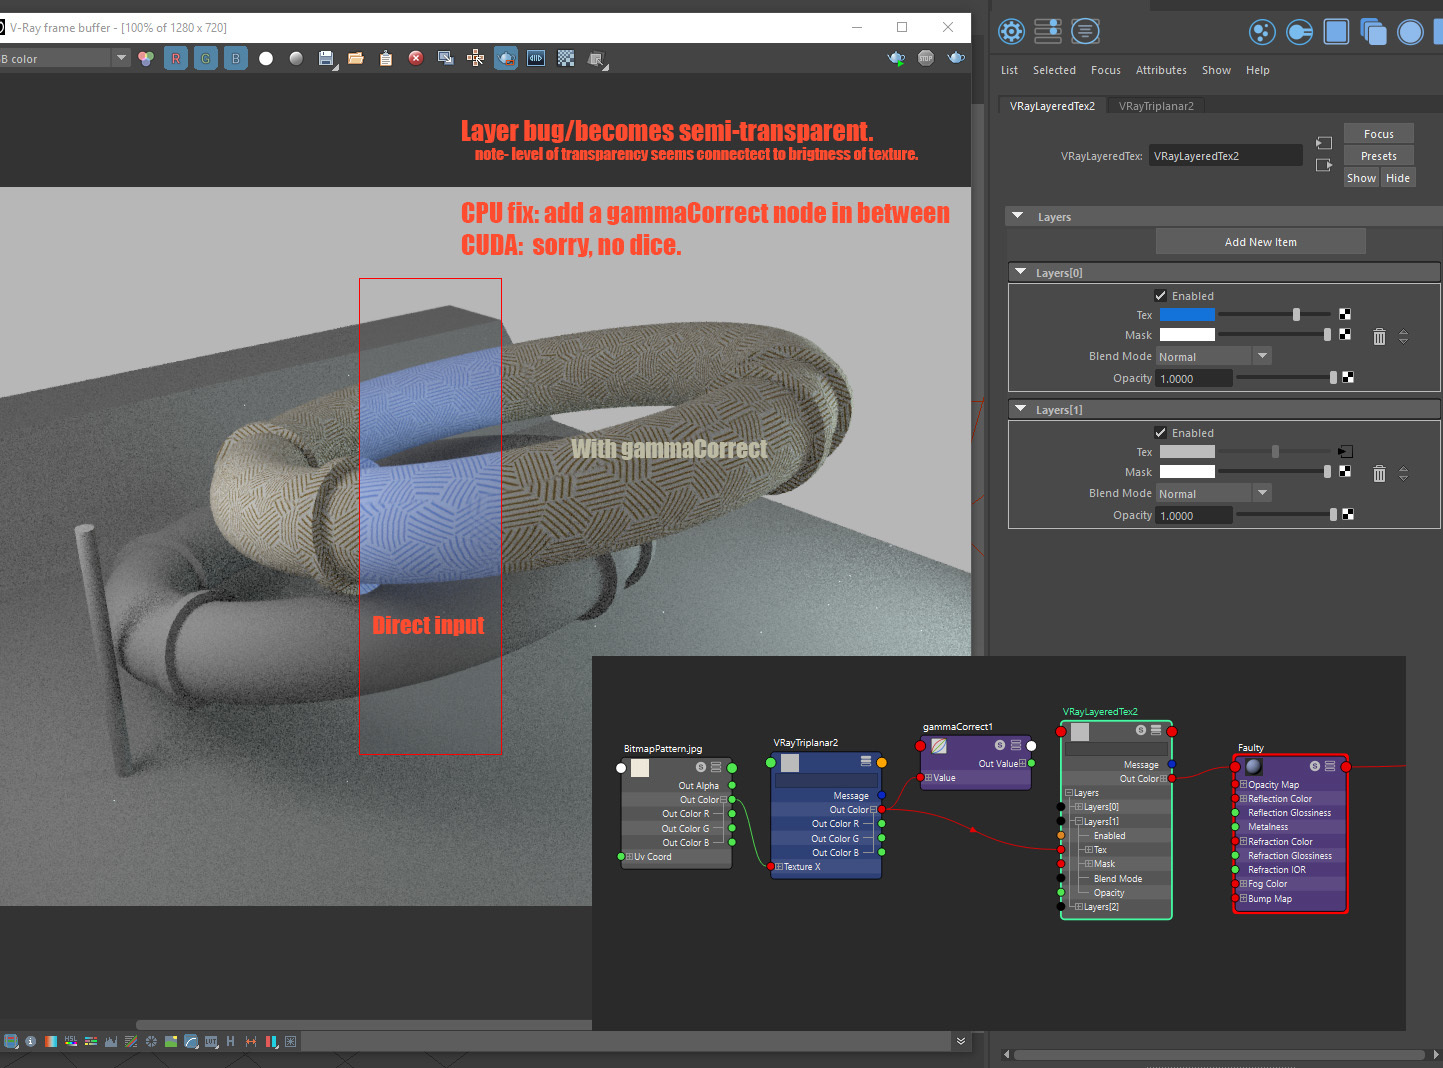
Task: Show alpha channel white circle
Action: pyautogui.click(x=266, y=59)
